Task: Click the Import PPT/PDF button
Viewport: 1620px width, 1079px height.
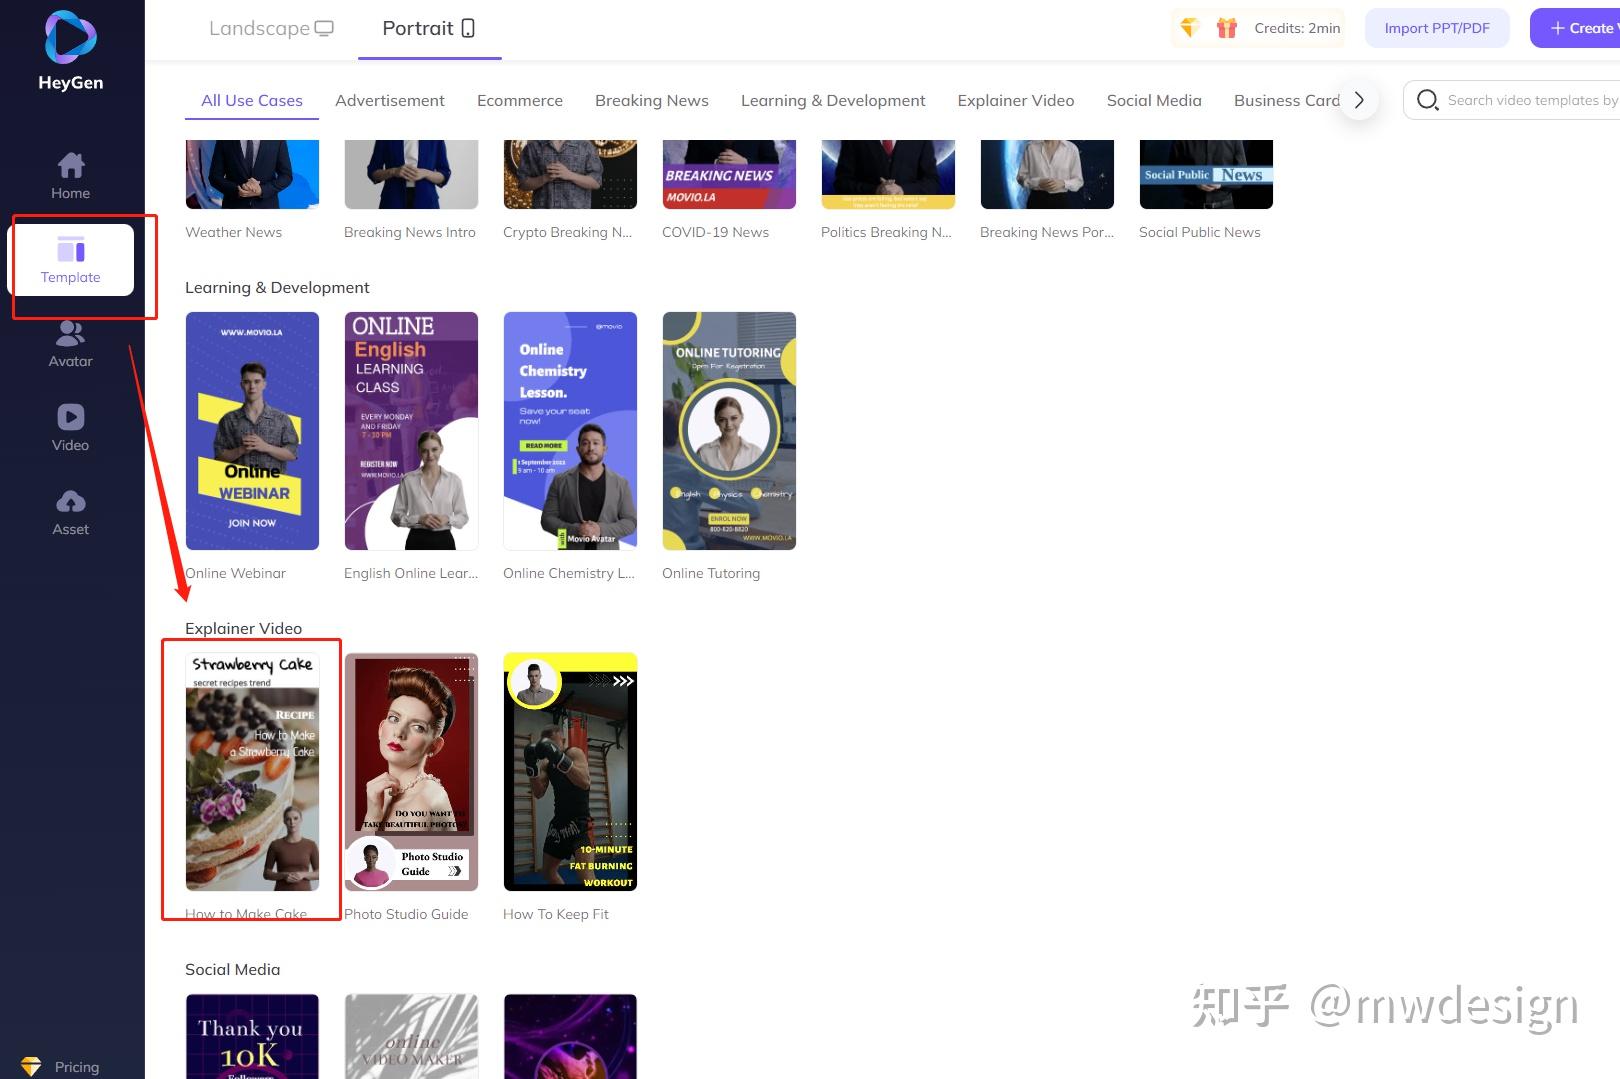Action: coord(1437,28)
